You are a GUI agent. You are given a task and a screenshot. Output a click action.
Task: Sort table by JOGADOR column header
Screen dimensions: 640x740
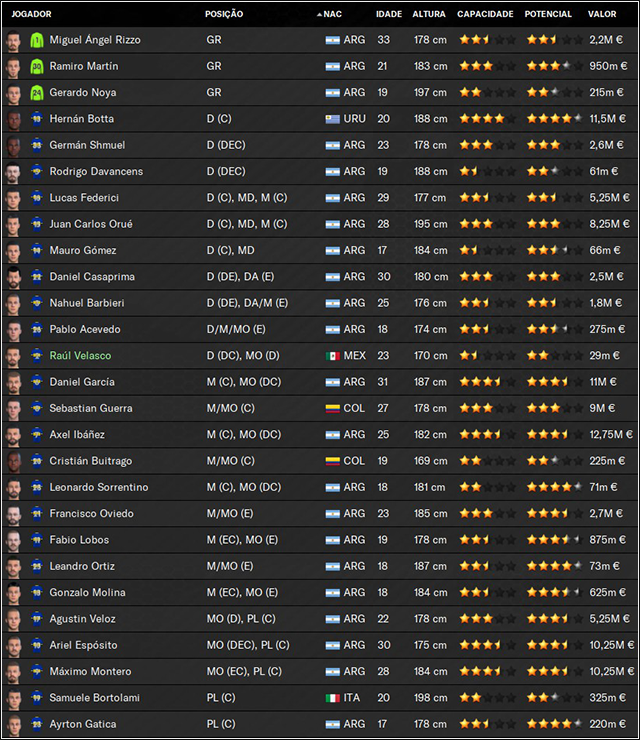pyautogui.click(x=32, y=14)
